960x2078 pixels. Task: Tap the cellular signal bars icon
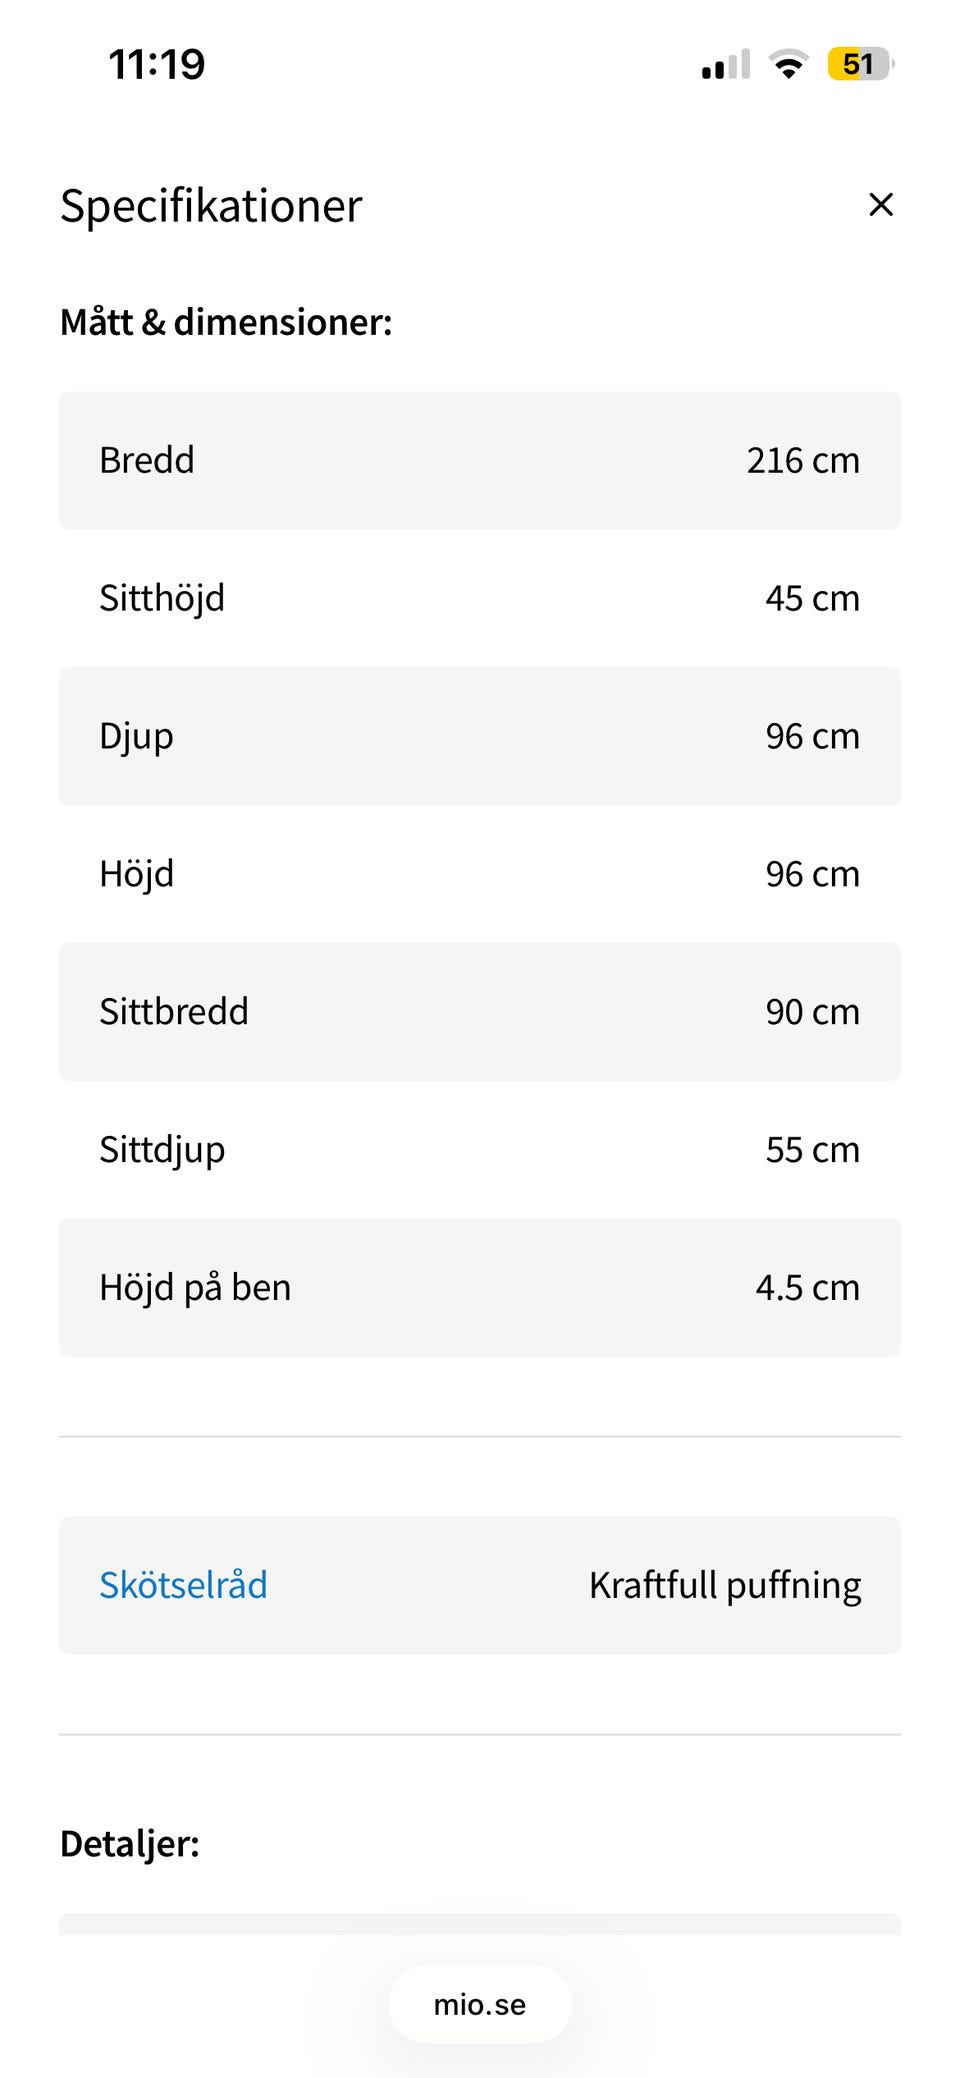(x=725, y=65)
